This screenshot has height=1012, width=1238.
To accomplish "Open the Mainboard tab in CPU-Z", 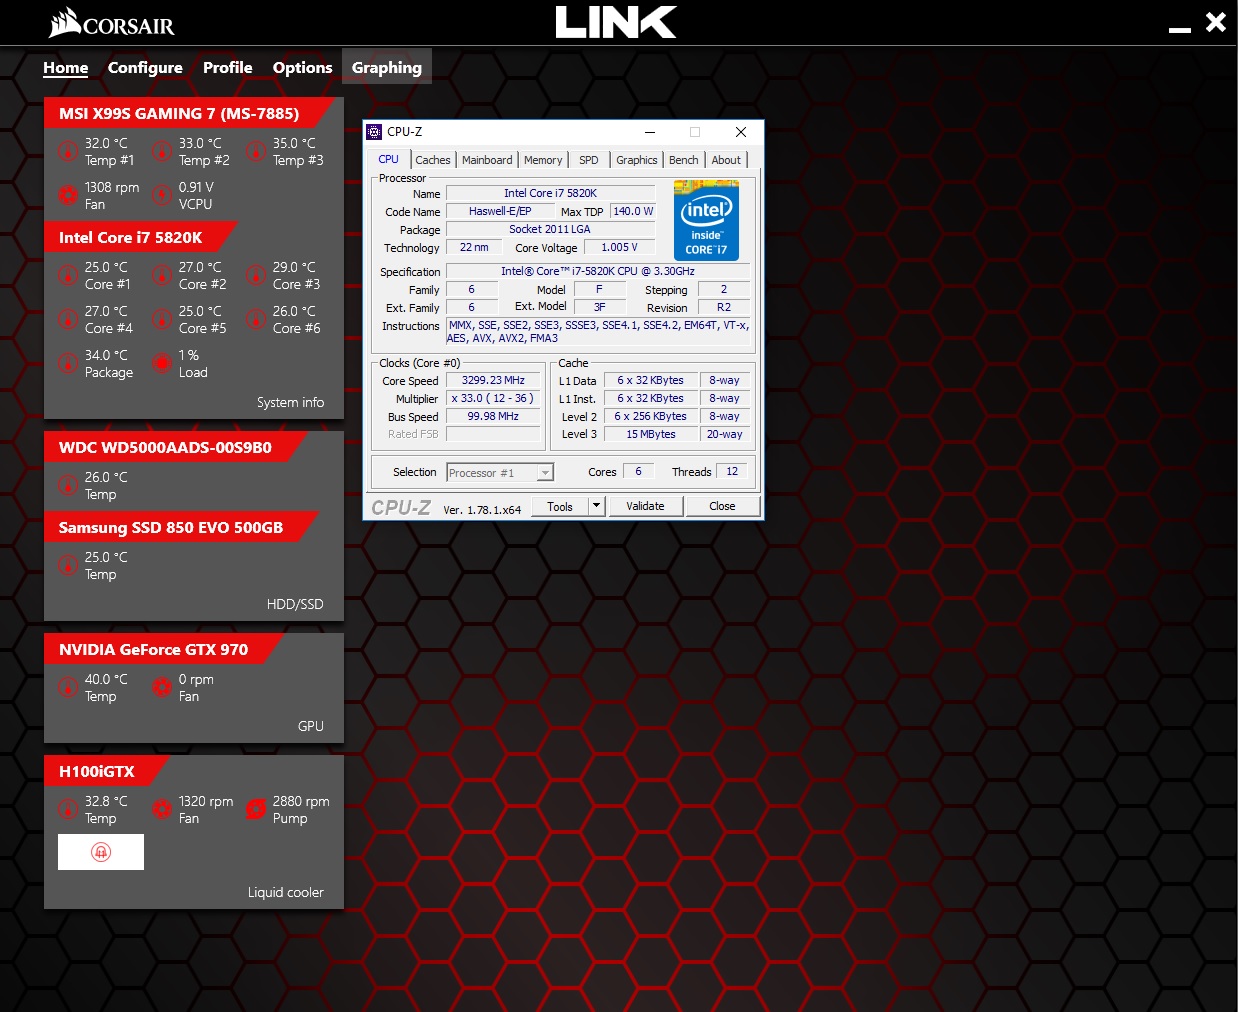I will tap(487, 160).
